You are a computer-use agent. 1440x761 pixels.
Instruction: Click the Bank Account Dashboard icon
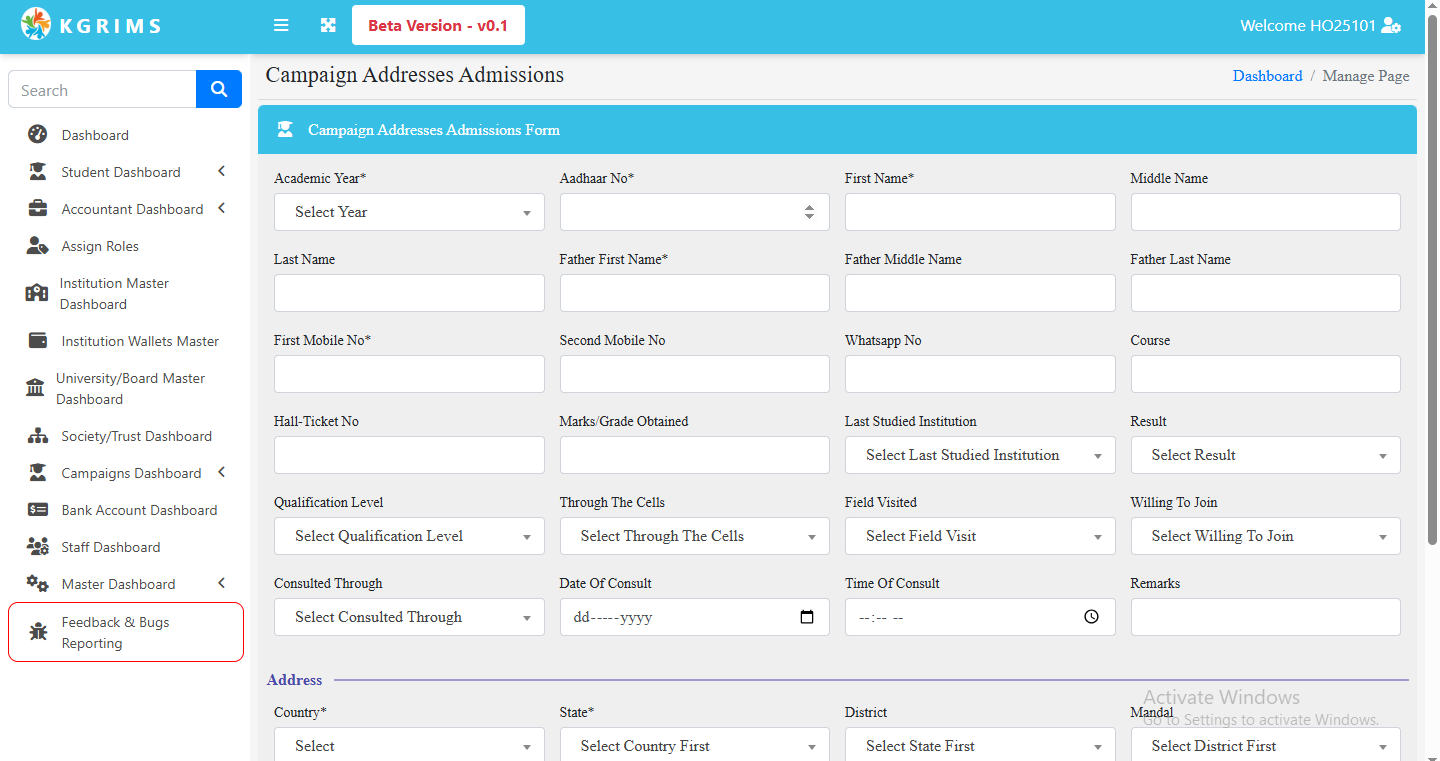tap(38, 510)
